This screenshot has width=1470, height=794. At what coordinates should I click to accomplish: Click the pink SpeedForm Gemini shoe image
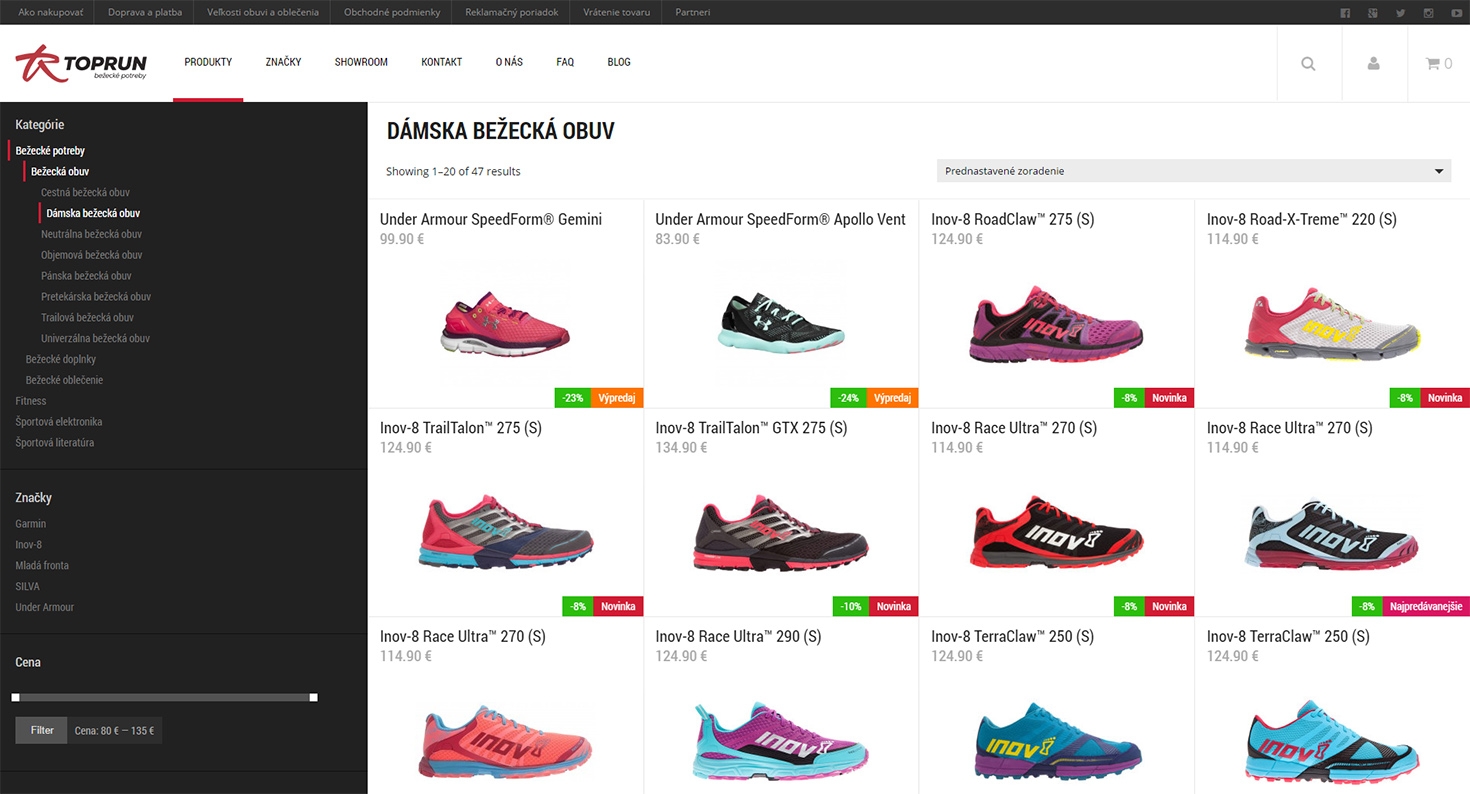(x=506, y=324)
